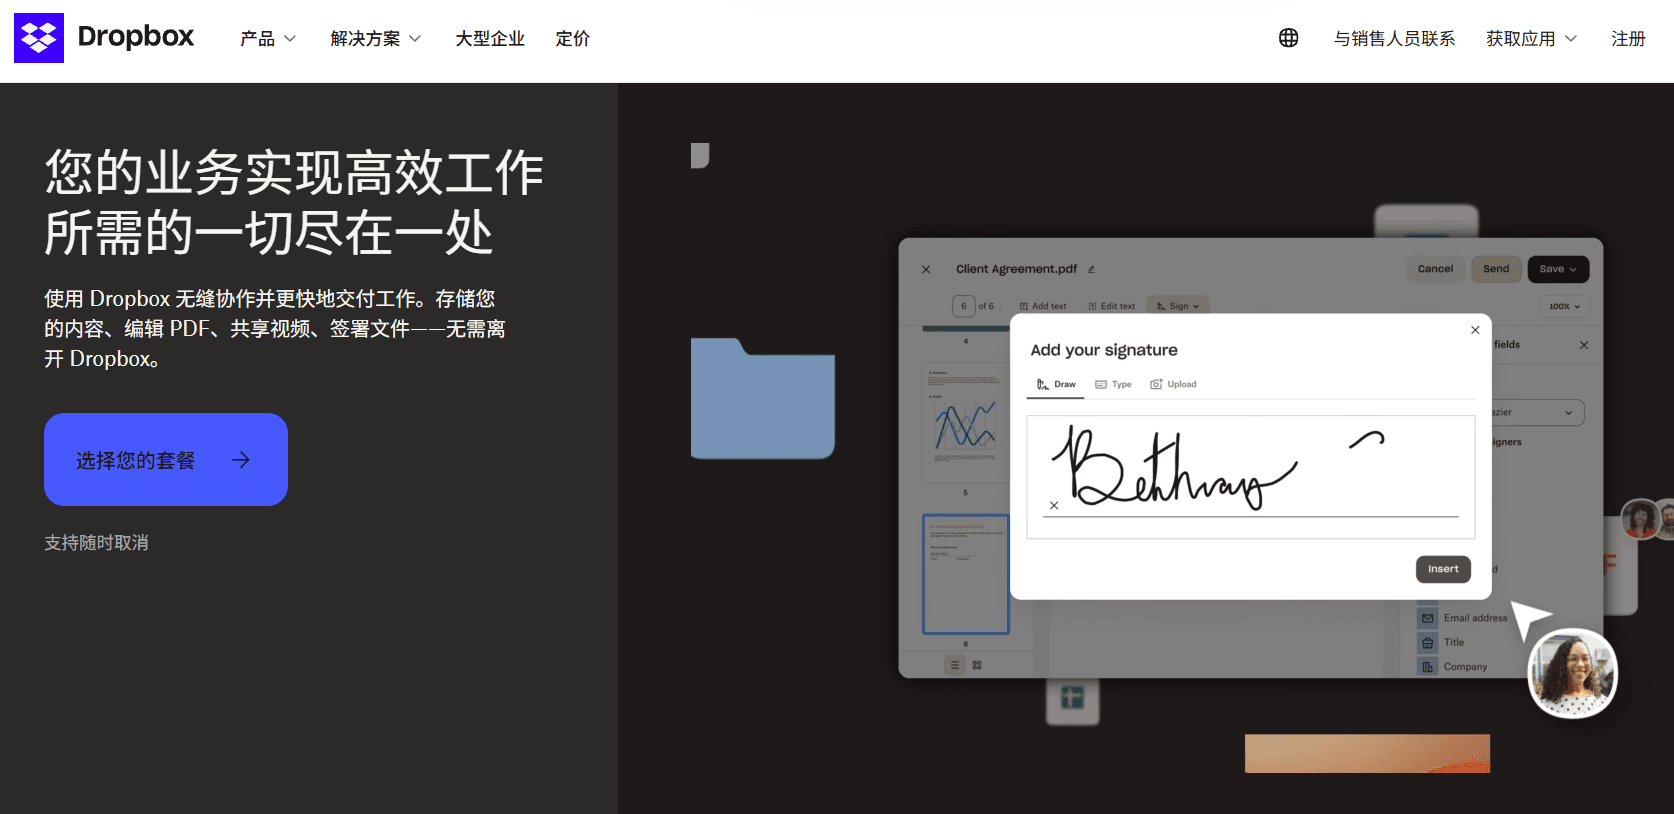Click the Insert button
The height and width of the screenshot is (814, 1674).
coord(1443,569)
